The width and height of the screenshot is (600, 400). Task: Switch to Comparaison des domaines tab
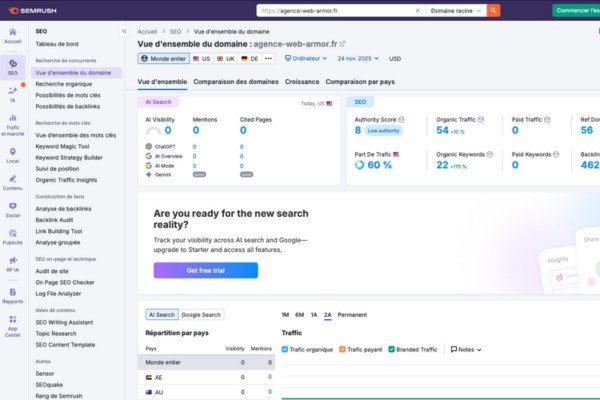(236, 82)
